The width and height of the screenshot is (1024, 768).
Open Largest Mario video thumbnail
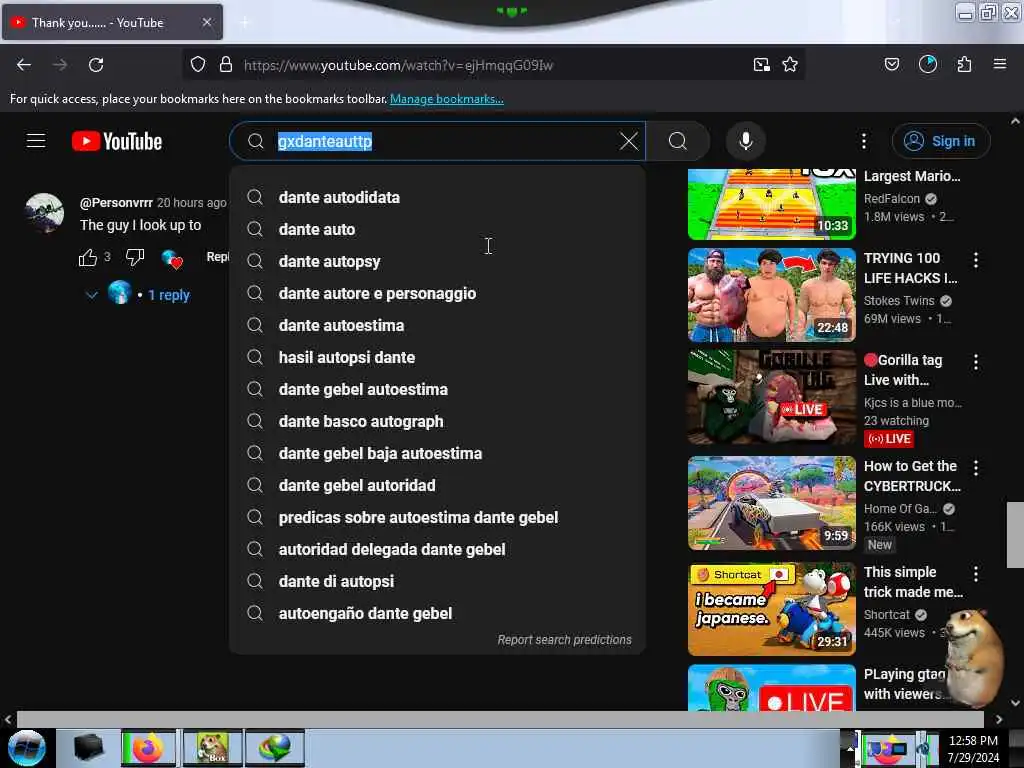pos(771,204)
